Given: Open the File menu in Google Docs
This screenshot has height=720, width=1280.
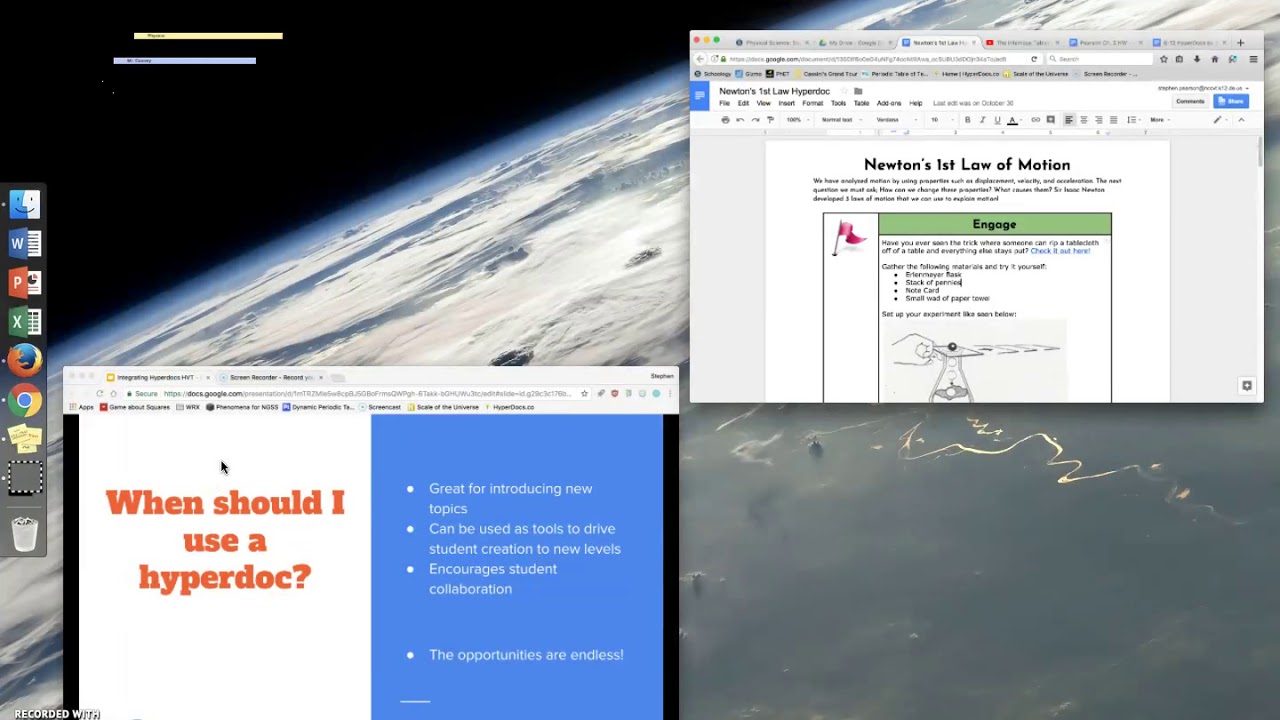Looking at the screenshot, I should 724,103.
